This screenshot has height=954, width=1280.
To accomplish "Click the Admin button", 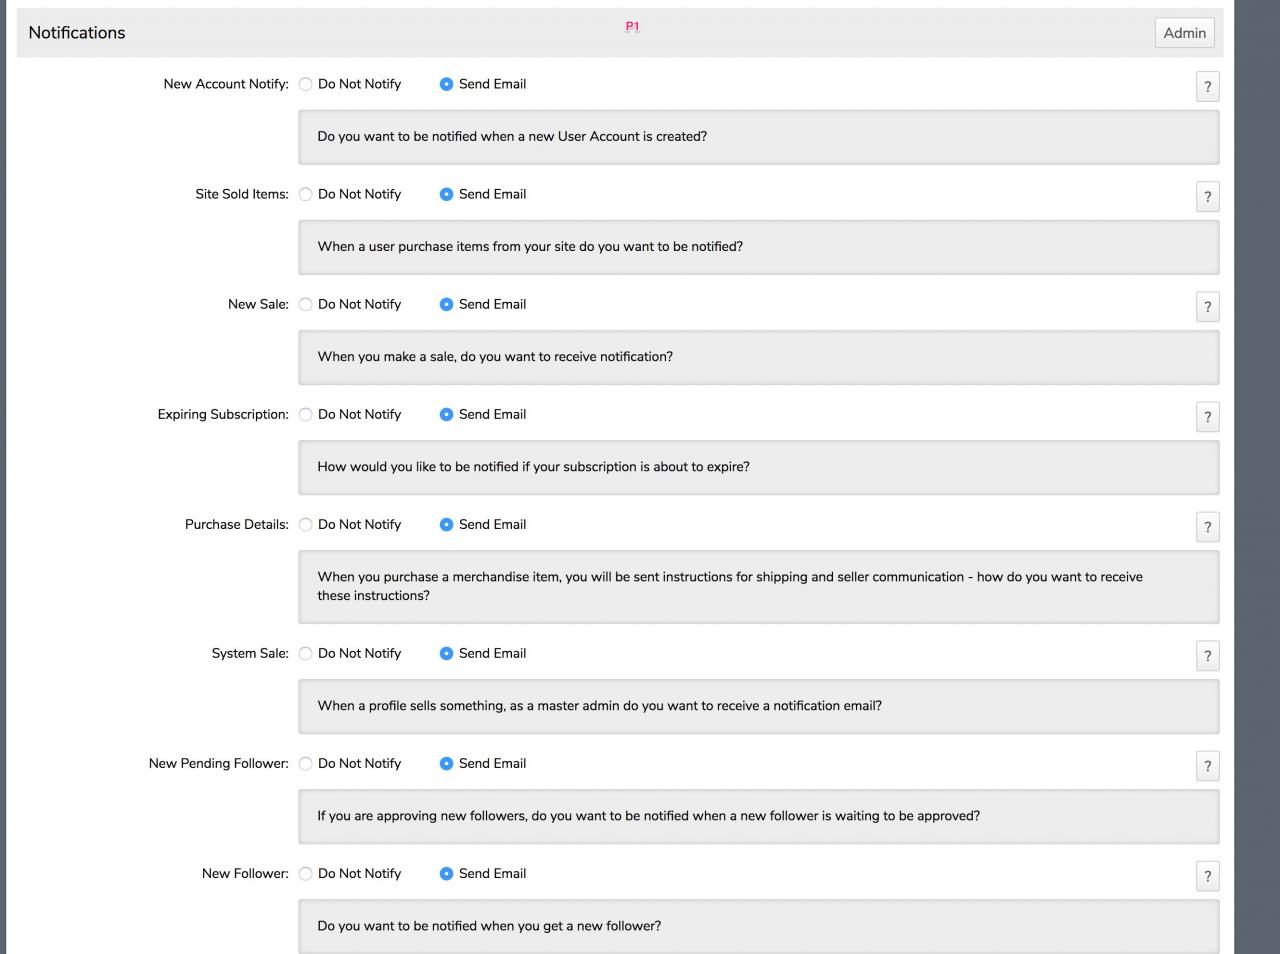I will point(1184,33).
